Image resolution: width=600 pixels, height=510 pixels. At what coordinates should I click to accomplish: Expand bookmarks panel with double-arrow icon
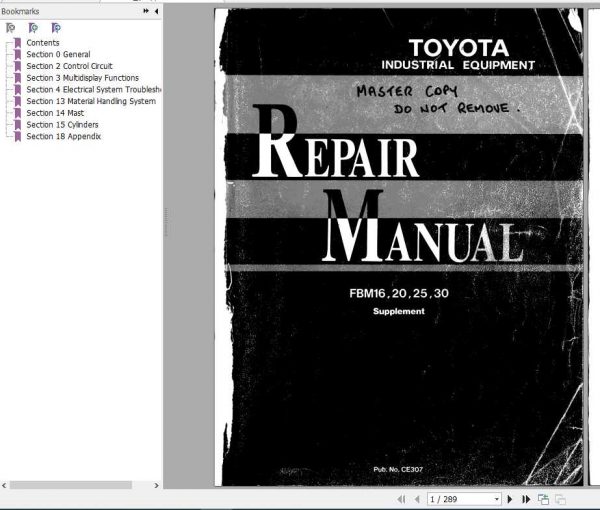[x=146, y=11]
